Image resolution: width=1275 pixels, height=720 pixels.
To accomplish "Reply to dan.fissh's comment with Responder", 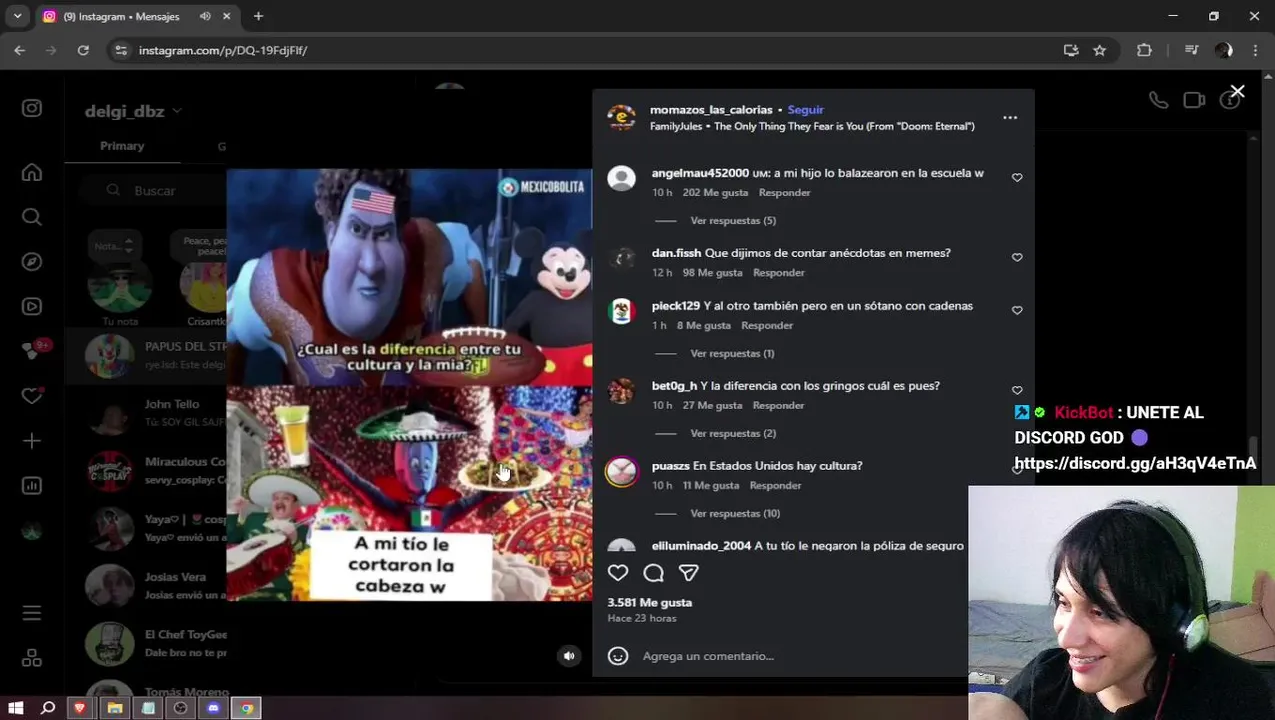I will coord(778,272).
